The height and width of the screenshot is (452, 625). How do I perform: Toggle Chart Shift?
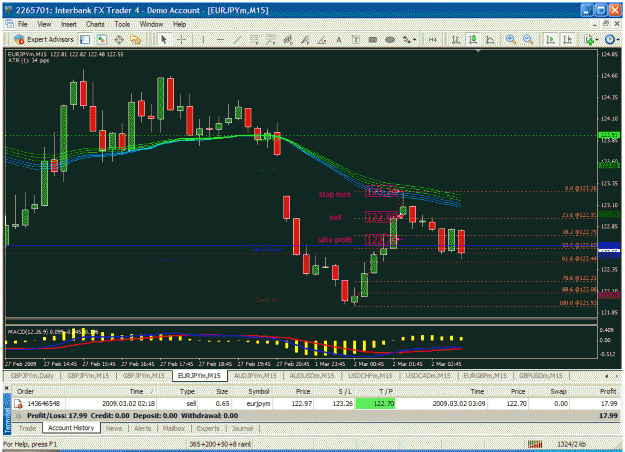tap(567, 39)
